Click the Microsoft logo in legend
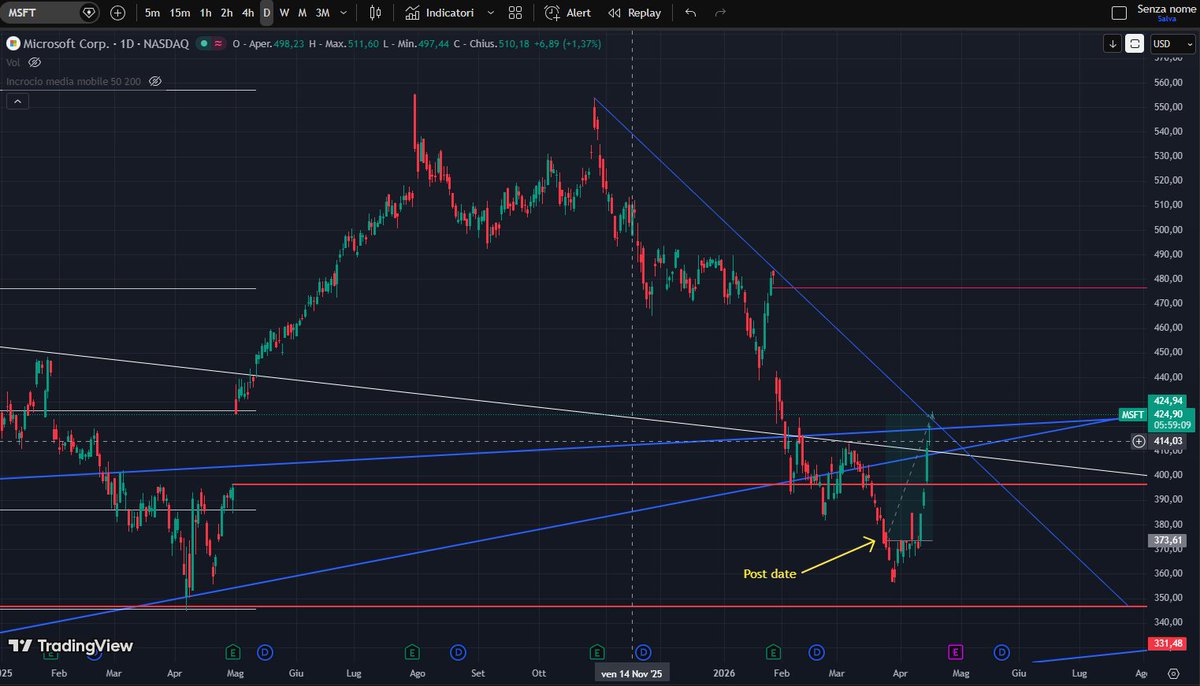Screen dimensions: 1200x686 (12, 44)
